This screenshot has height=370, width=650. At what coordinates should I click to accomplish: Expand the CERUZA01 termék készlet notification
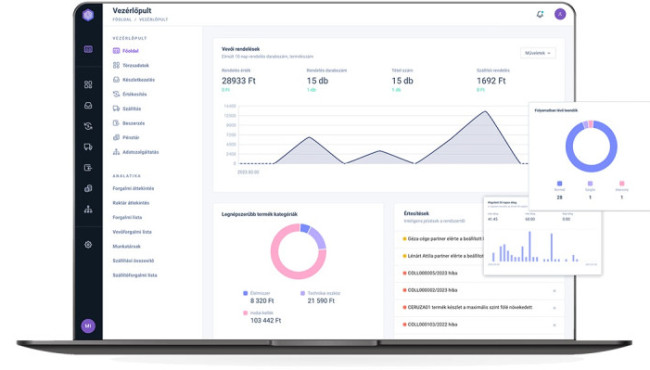click(479, 307)
